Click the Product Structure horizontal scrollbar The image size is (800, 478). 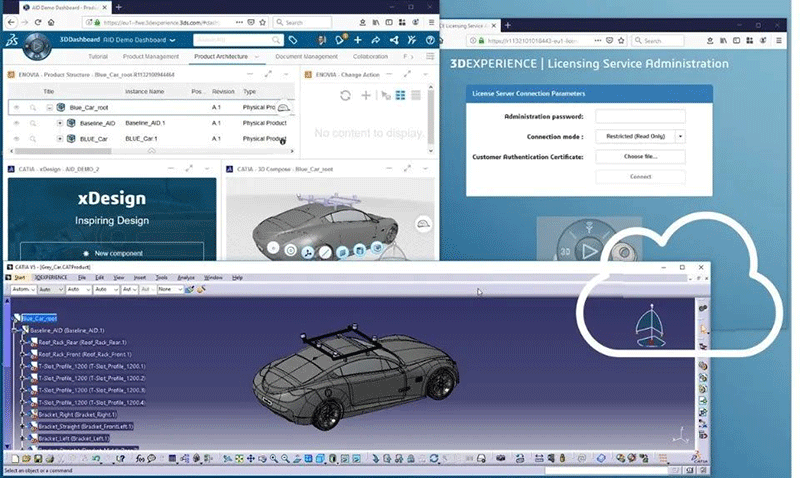63,151
